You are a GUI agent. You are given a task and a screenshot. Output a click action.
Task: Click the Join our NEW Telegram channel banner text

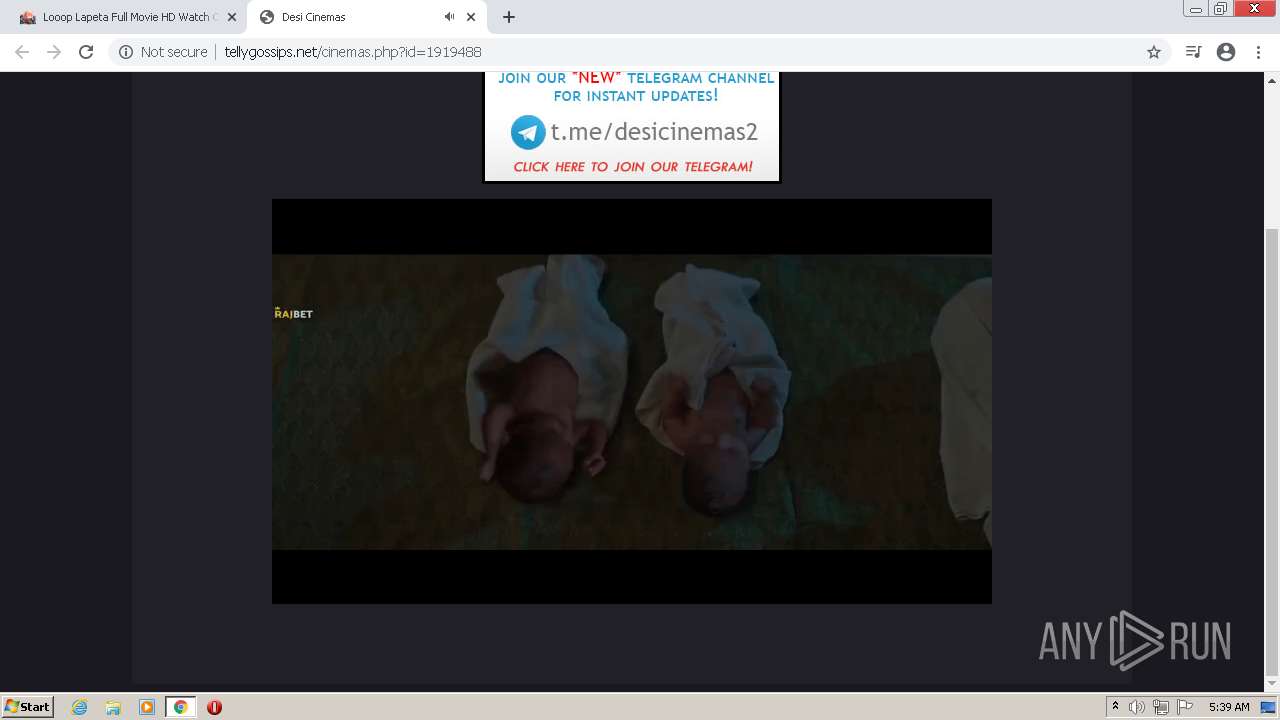tap(636, 87)
